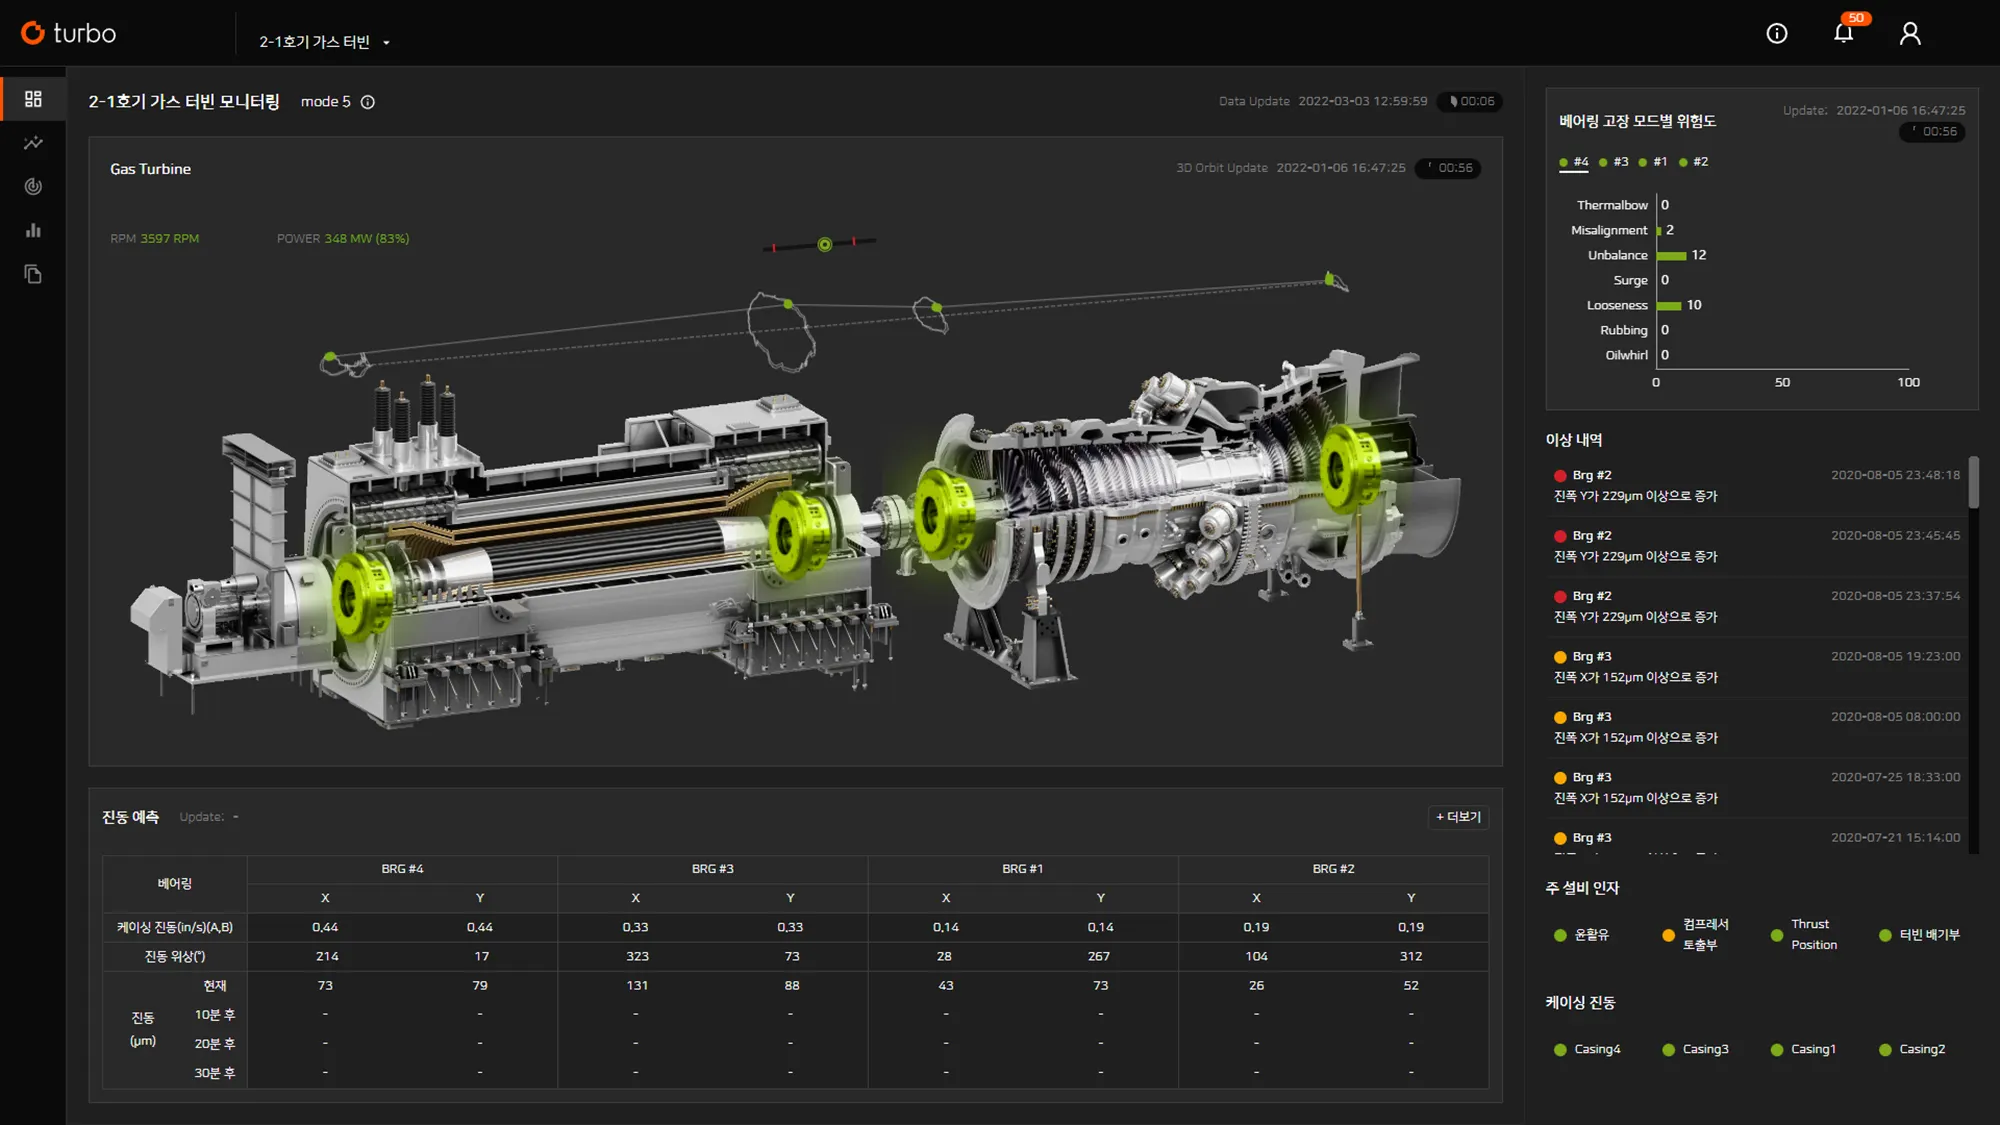This screenshot has height=1125, width=2000.
Task: Click the info icon in top bar
Action: pyautogui.click(x=1777, y=34)
